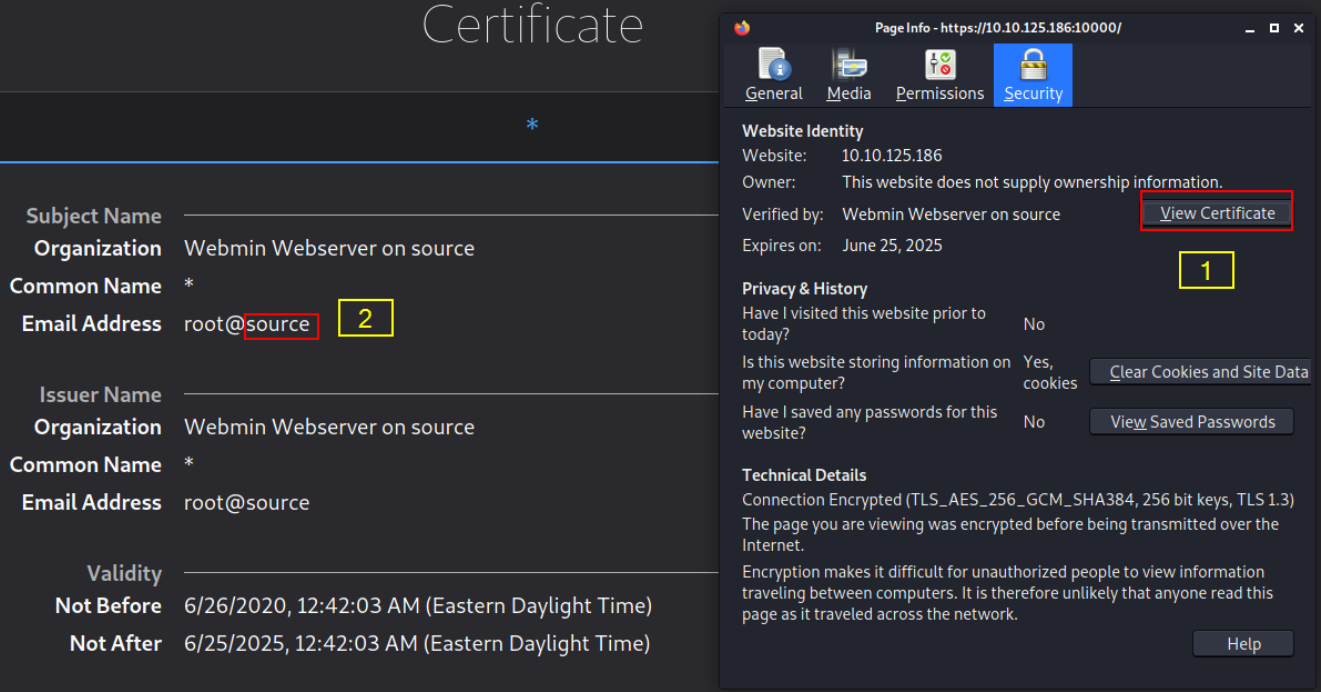Click the 'Yes, cookies' storage answer
1321x692 pixels.
tap(1050, 372)
